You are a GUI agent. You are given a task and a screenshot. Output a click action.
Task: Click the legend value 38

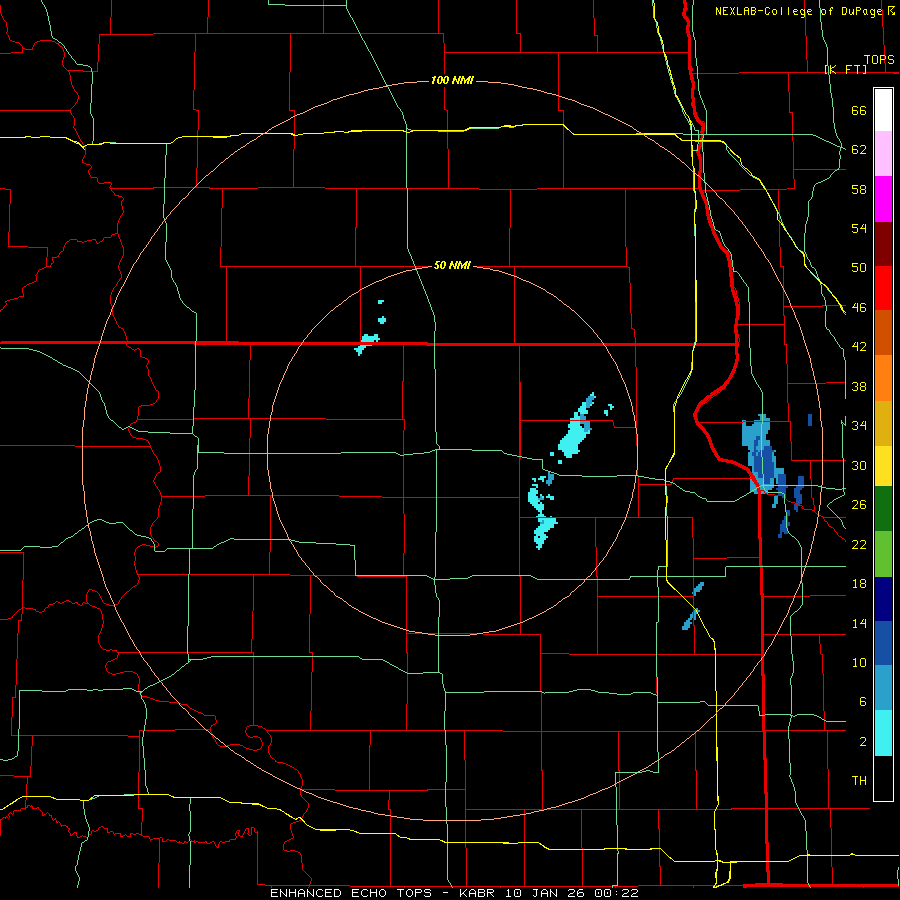pyautogui.click(x=859, y=387)
